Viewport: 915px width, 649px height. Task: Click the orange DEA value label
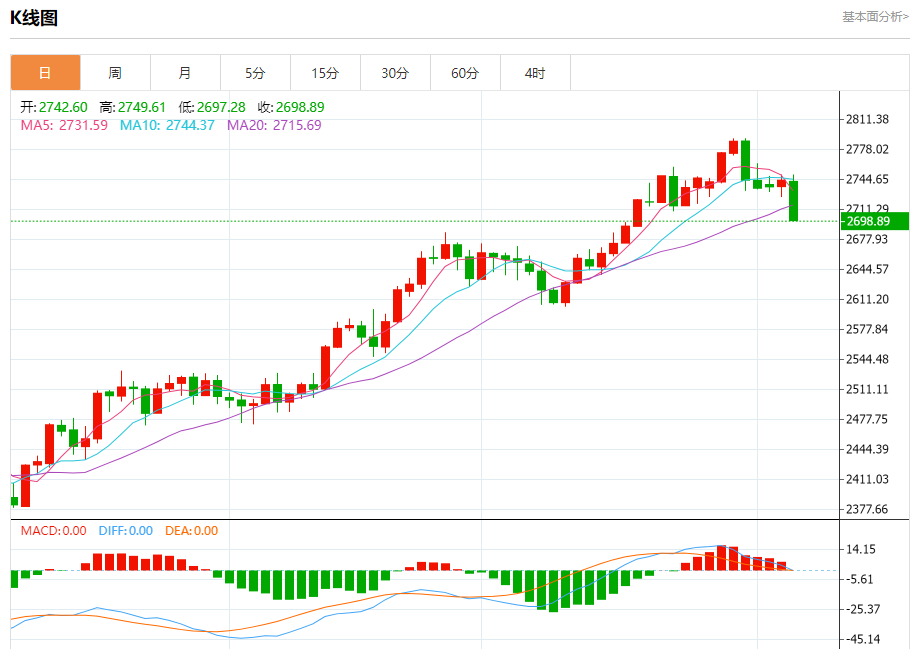coord(191,531)
